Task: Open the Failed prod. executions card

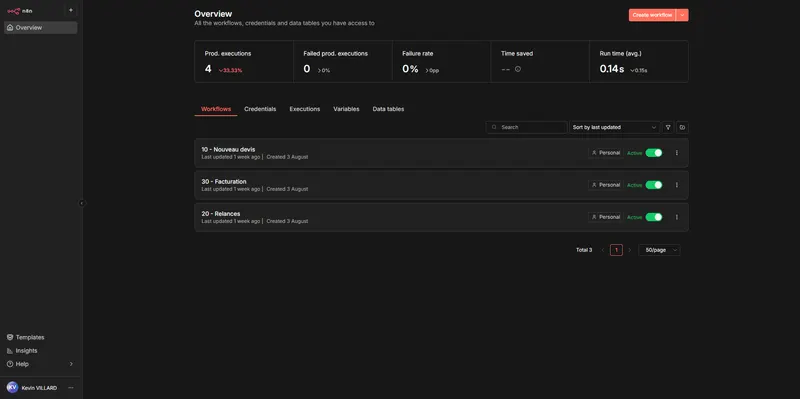Action: pos(343,62)
